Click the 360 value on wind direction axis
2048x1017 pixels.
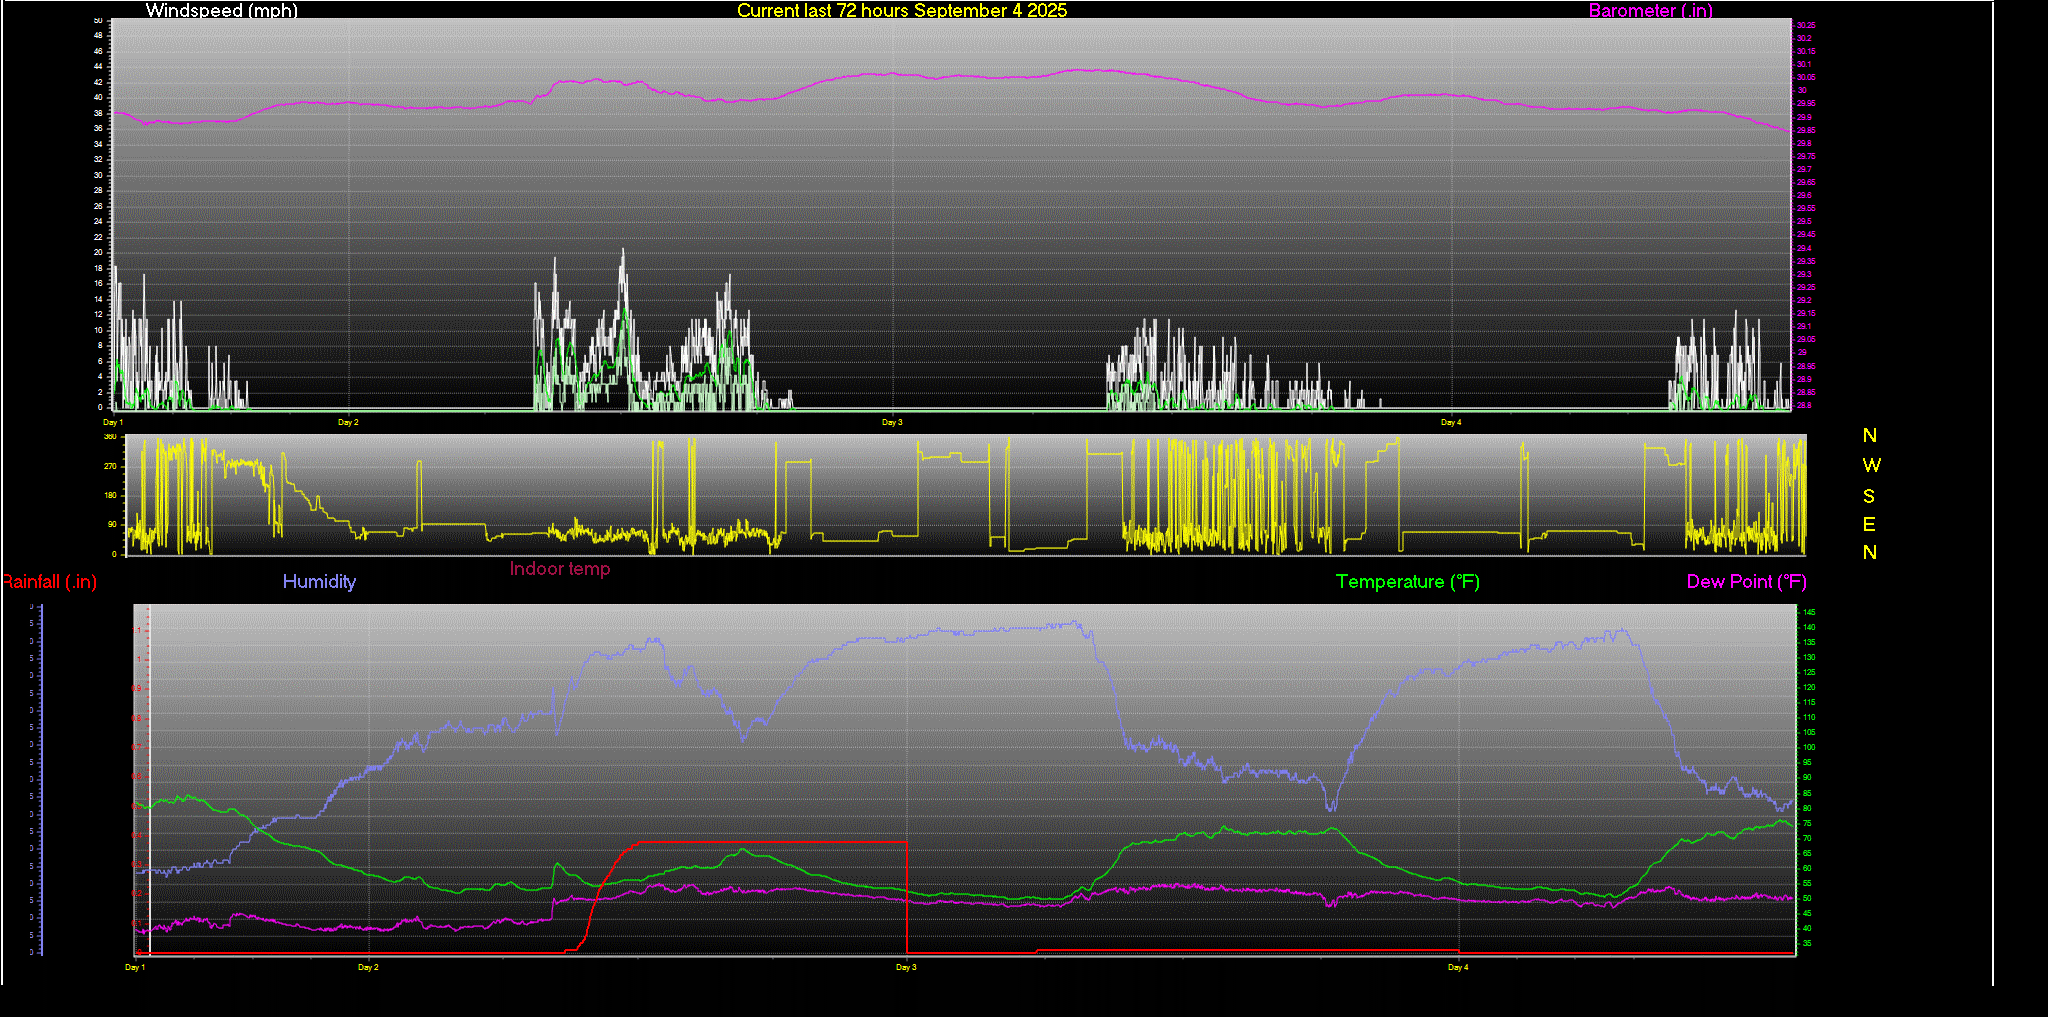pos(110,437)
